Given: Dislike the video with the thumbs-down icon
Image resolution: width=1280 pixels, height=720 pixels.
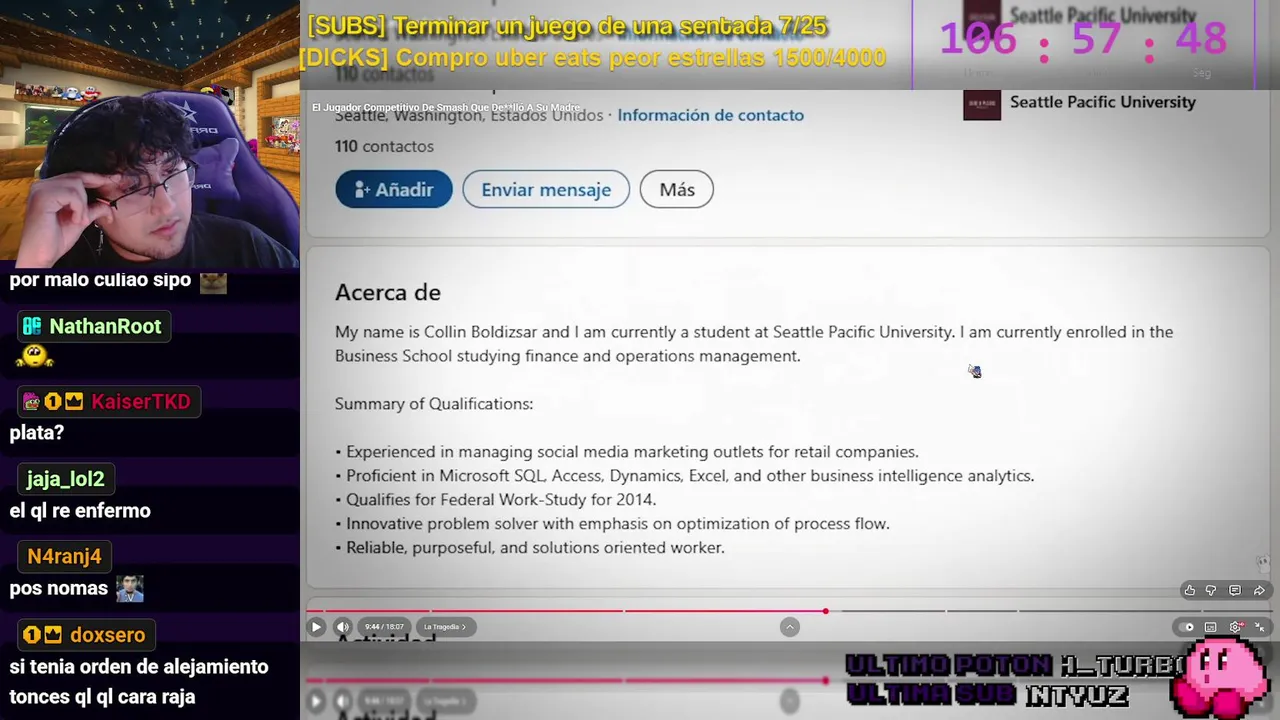Looking at the screenshot, I should [1211, 591].
